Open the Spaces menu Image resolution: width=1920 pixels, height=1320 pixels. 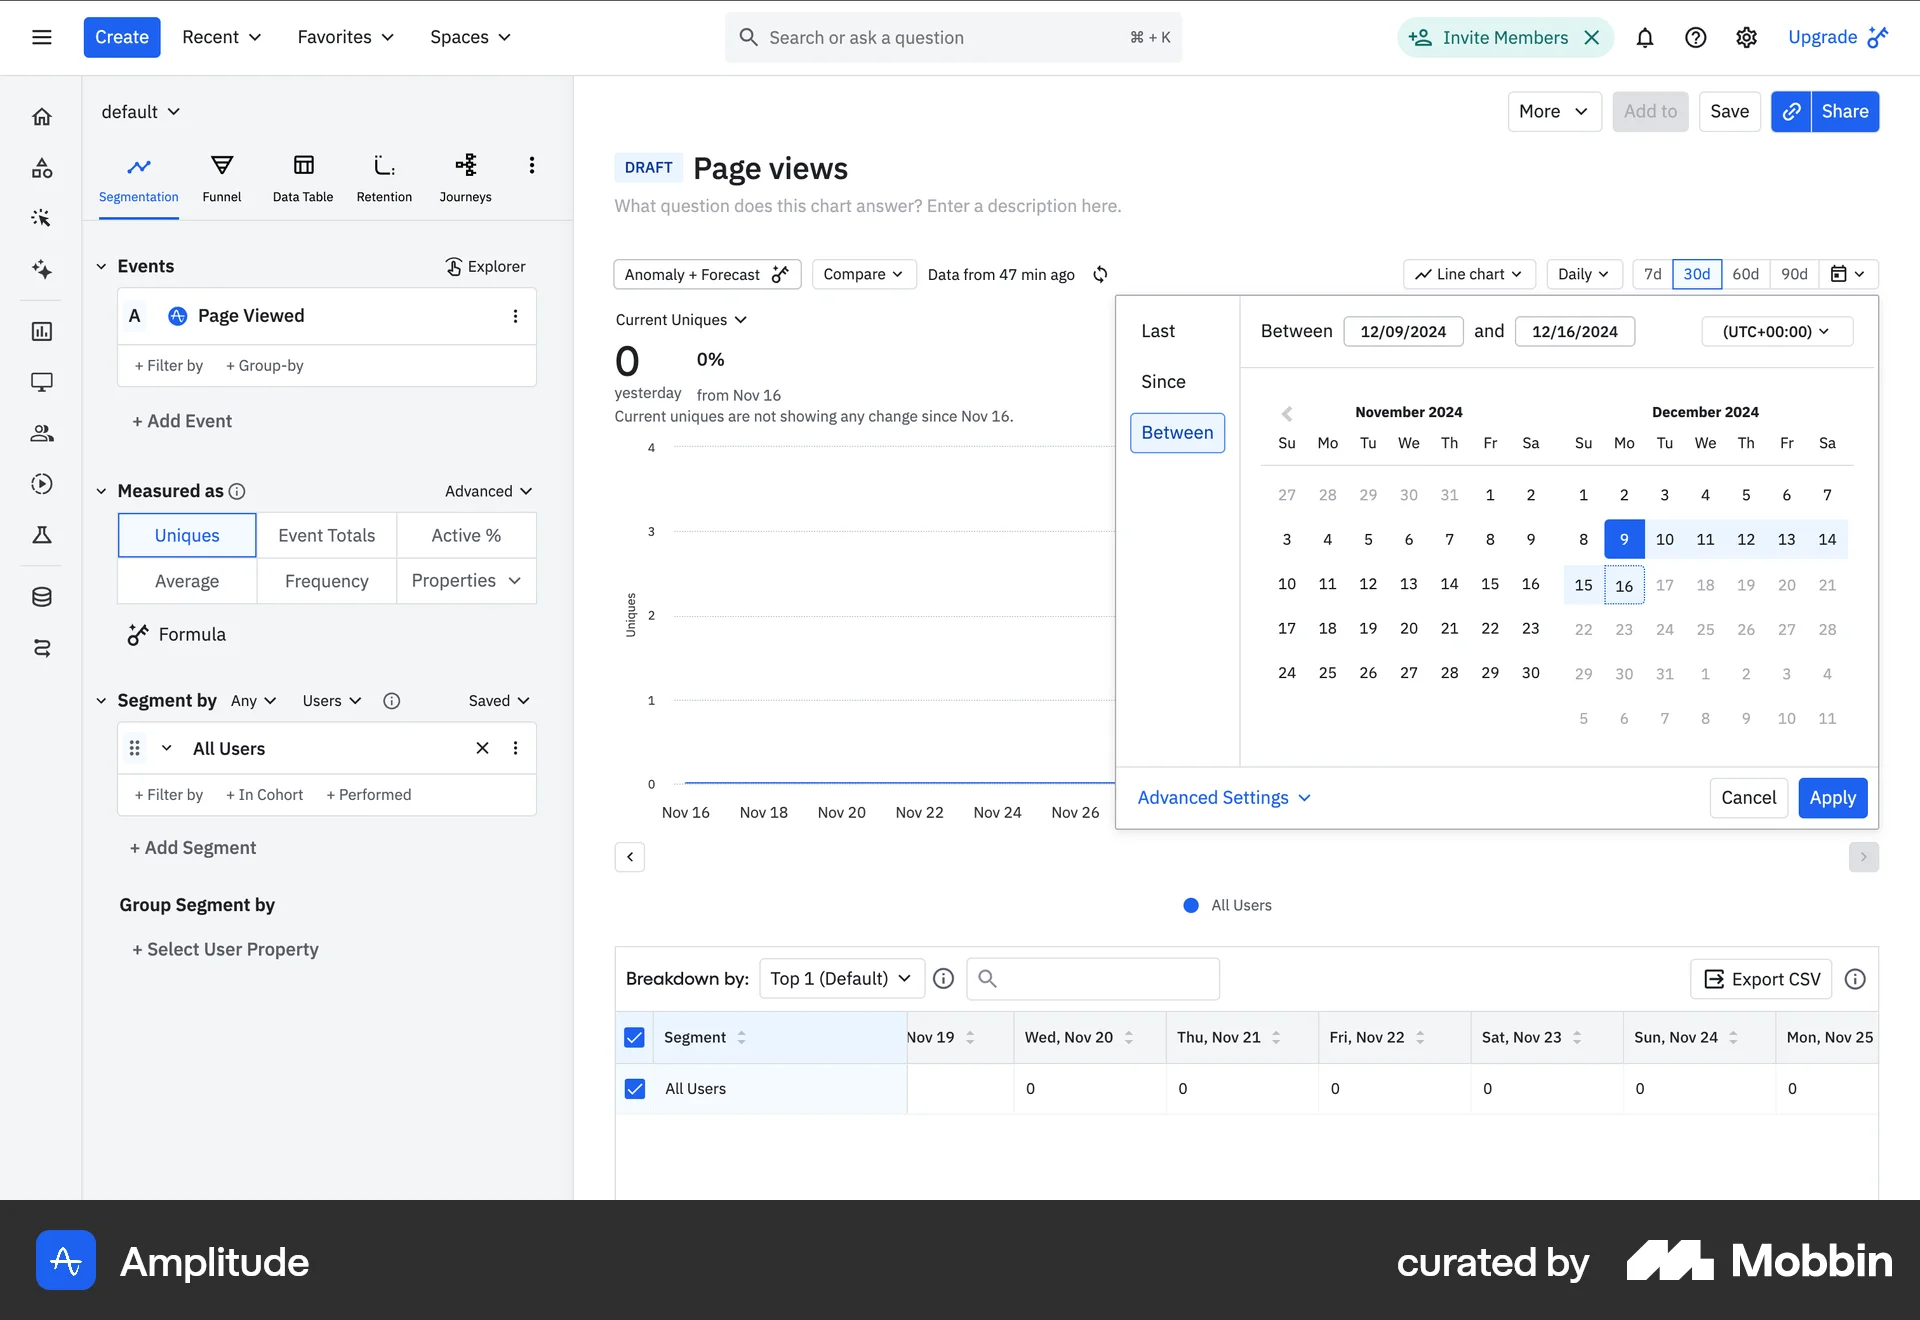(x=468, y=37)
